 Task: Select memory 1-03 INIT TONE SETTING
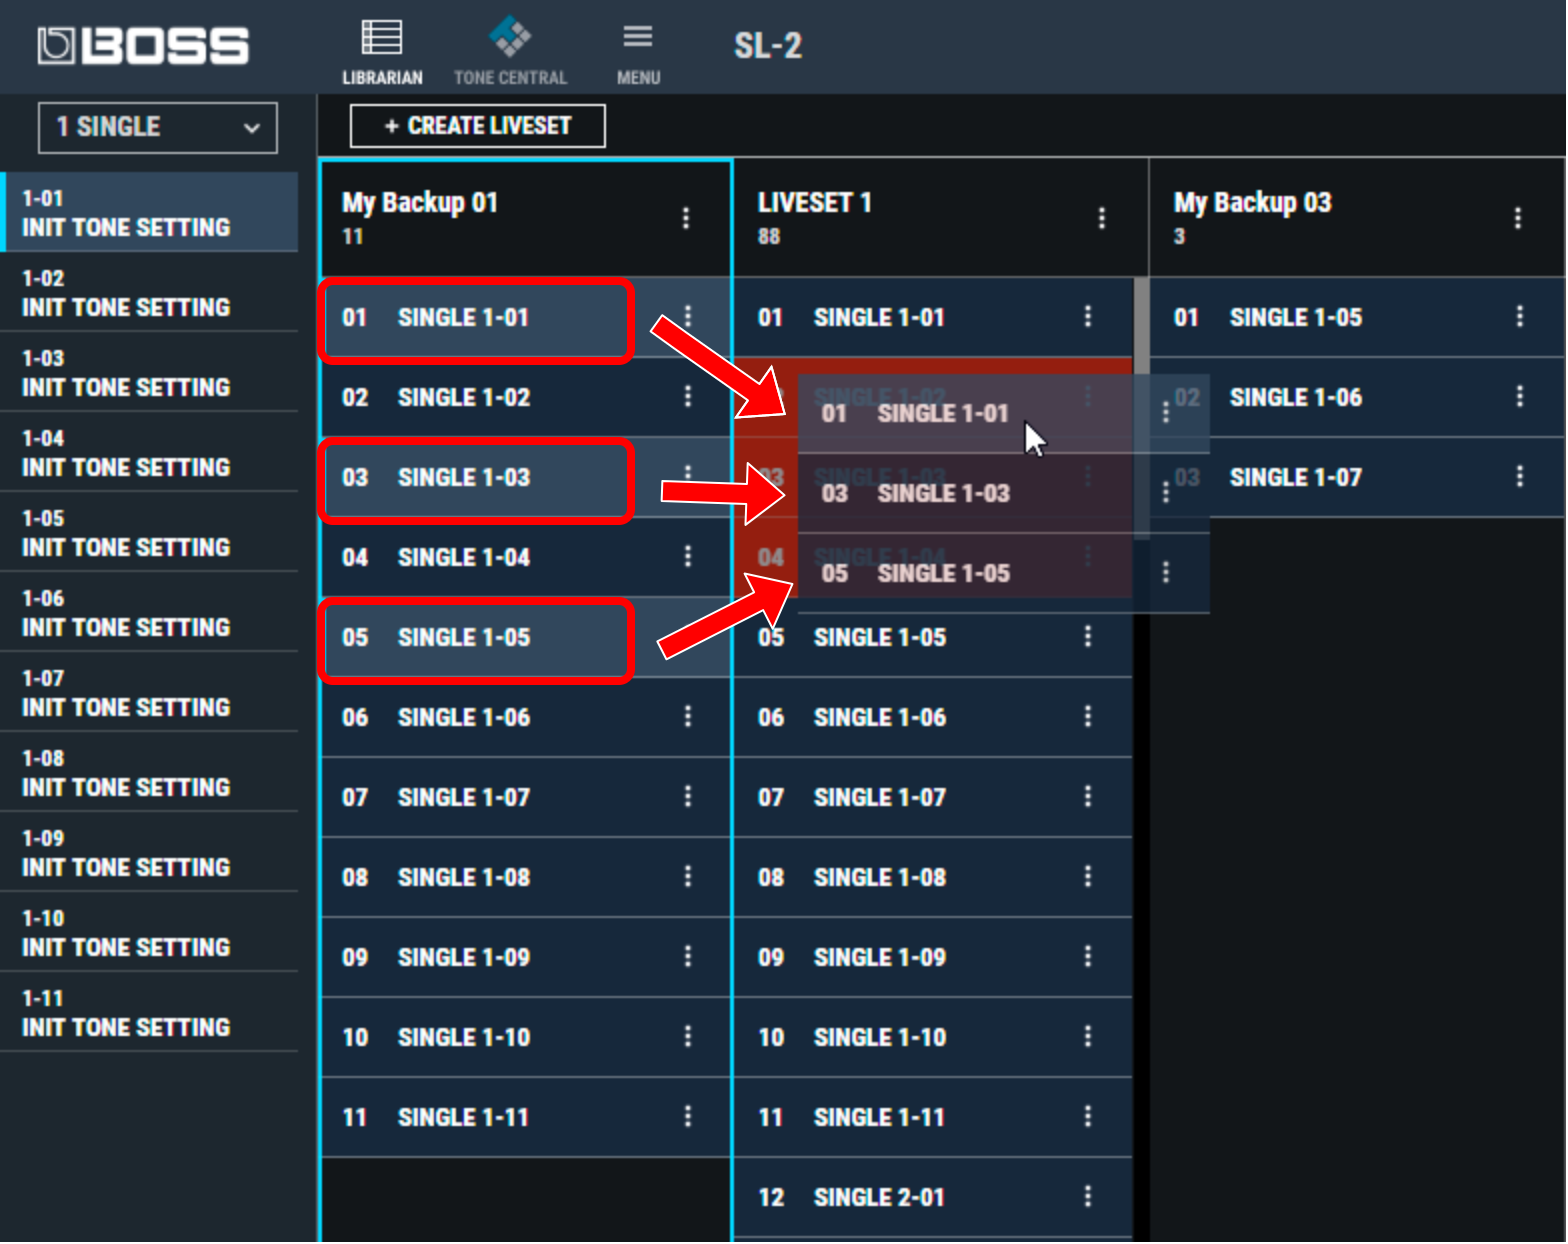coord(150,372)
